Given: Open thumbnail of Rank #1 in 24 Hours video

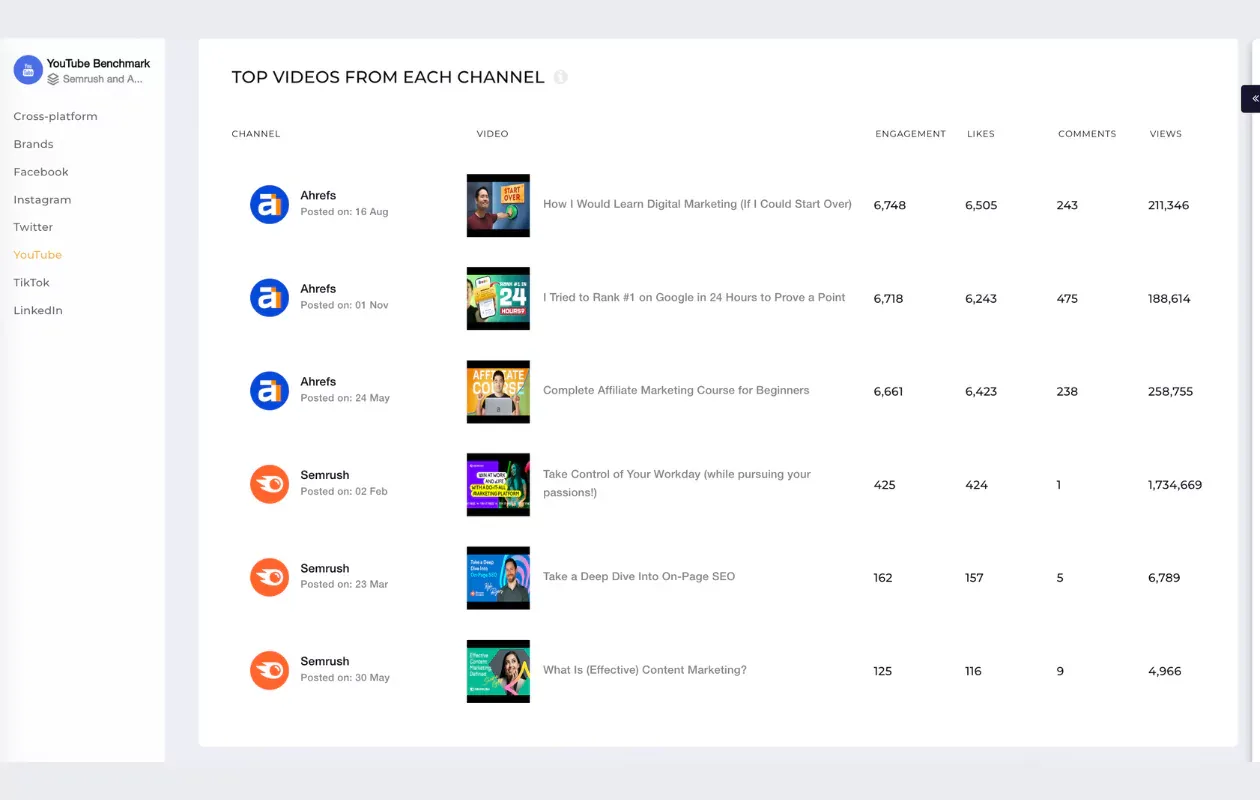Looking at the screenshot, I should point(498,298).
